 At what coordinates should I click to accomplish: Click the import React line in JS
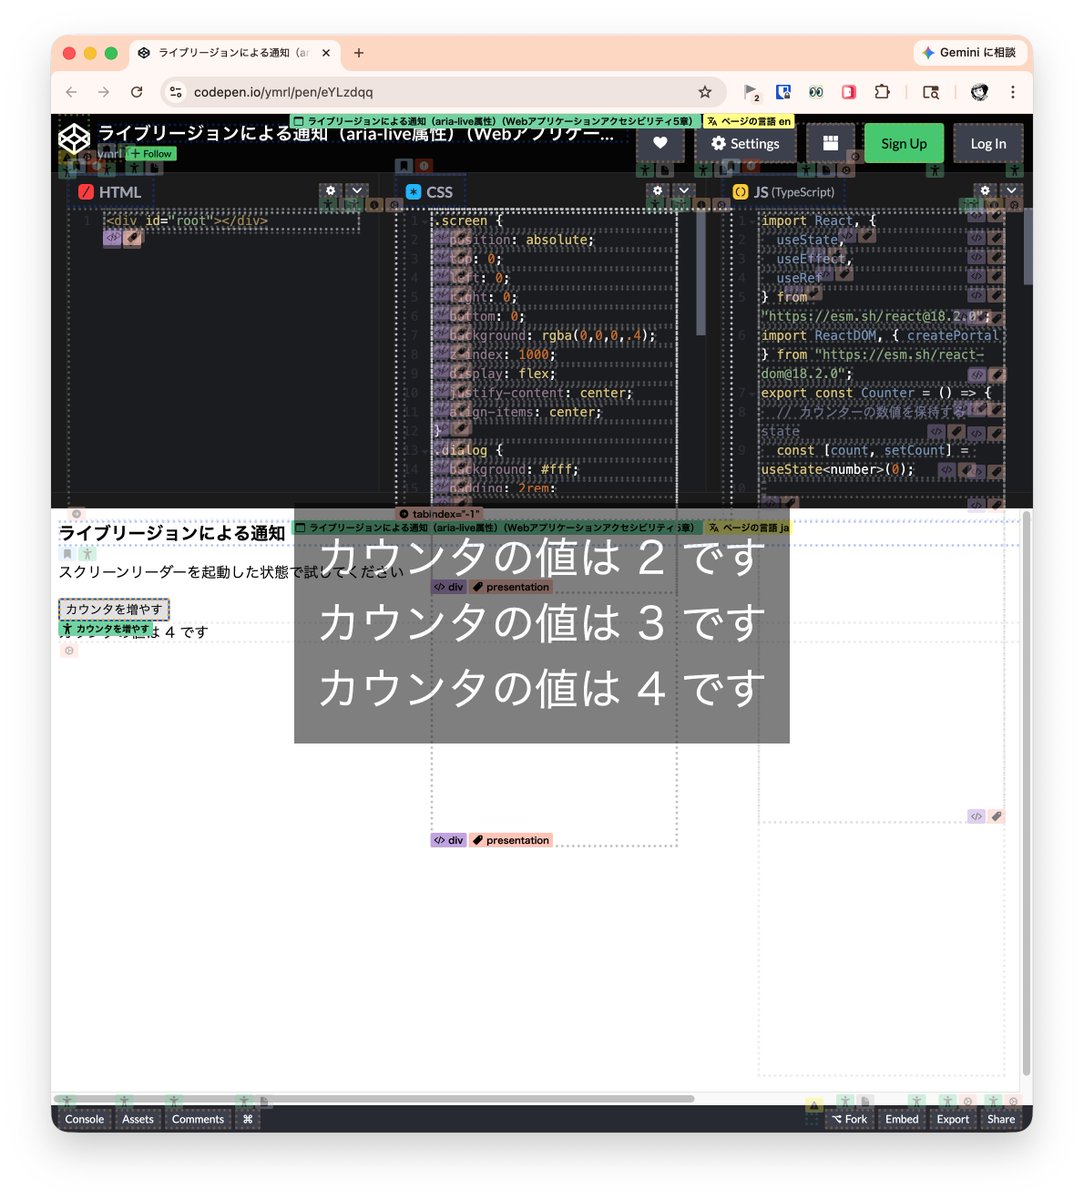(x=818, y=221)
